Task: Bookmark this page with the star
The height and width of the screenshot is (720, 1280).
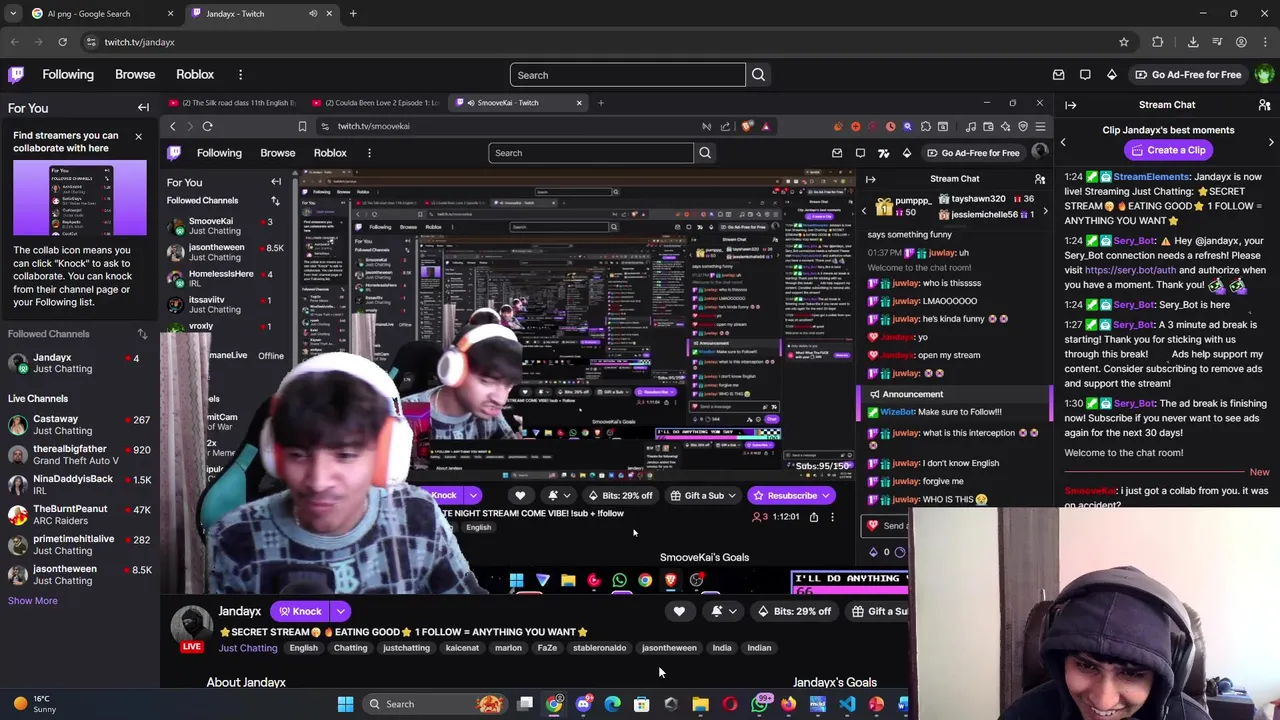Action: [1124, 42]
